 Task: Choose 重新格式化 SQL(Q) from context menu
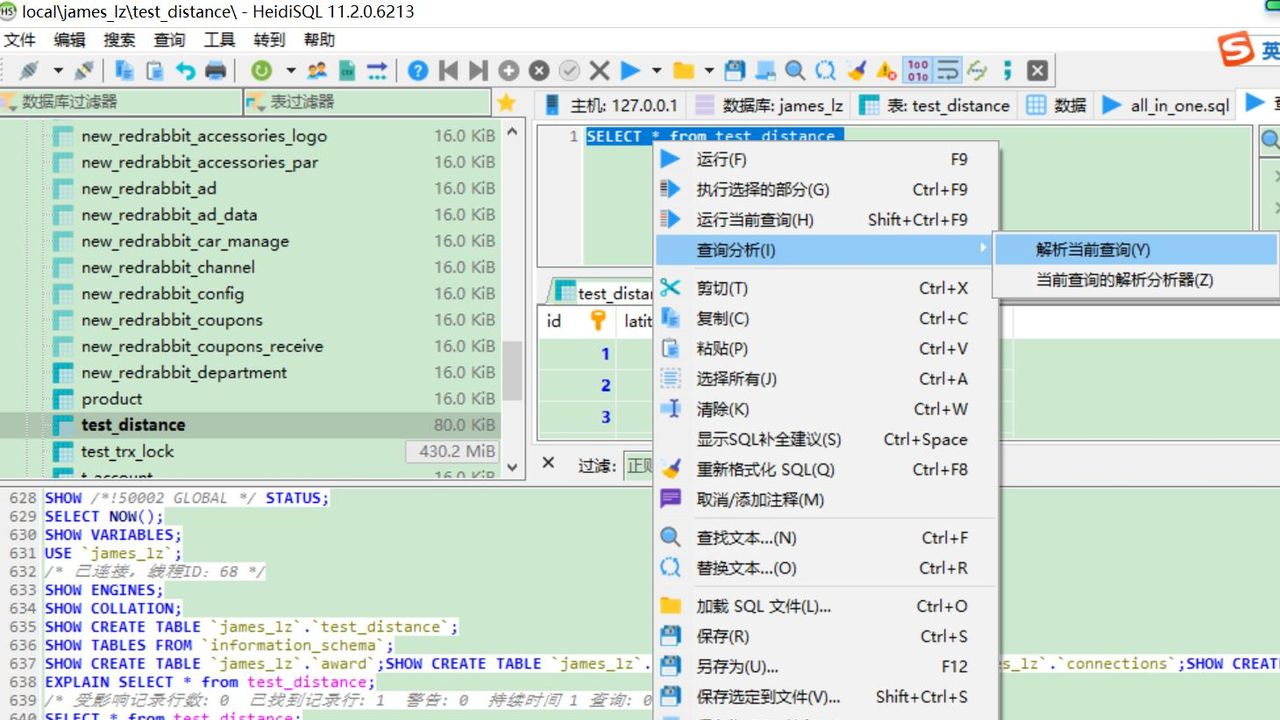(765, 469)
